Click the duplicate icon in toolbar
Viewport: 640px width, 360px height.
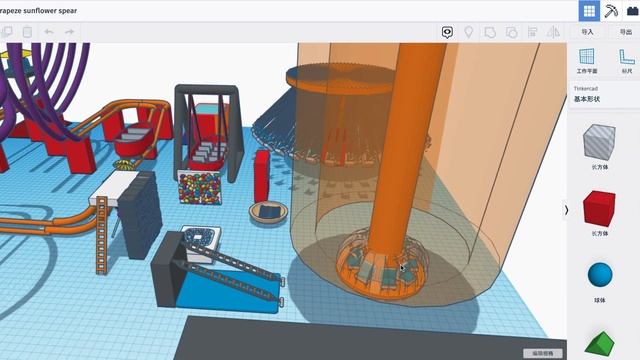7,32
